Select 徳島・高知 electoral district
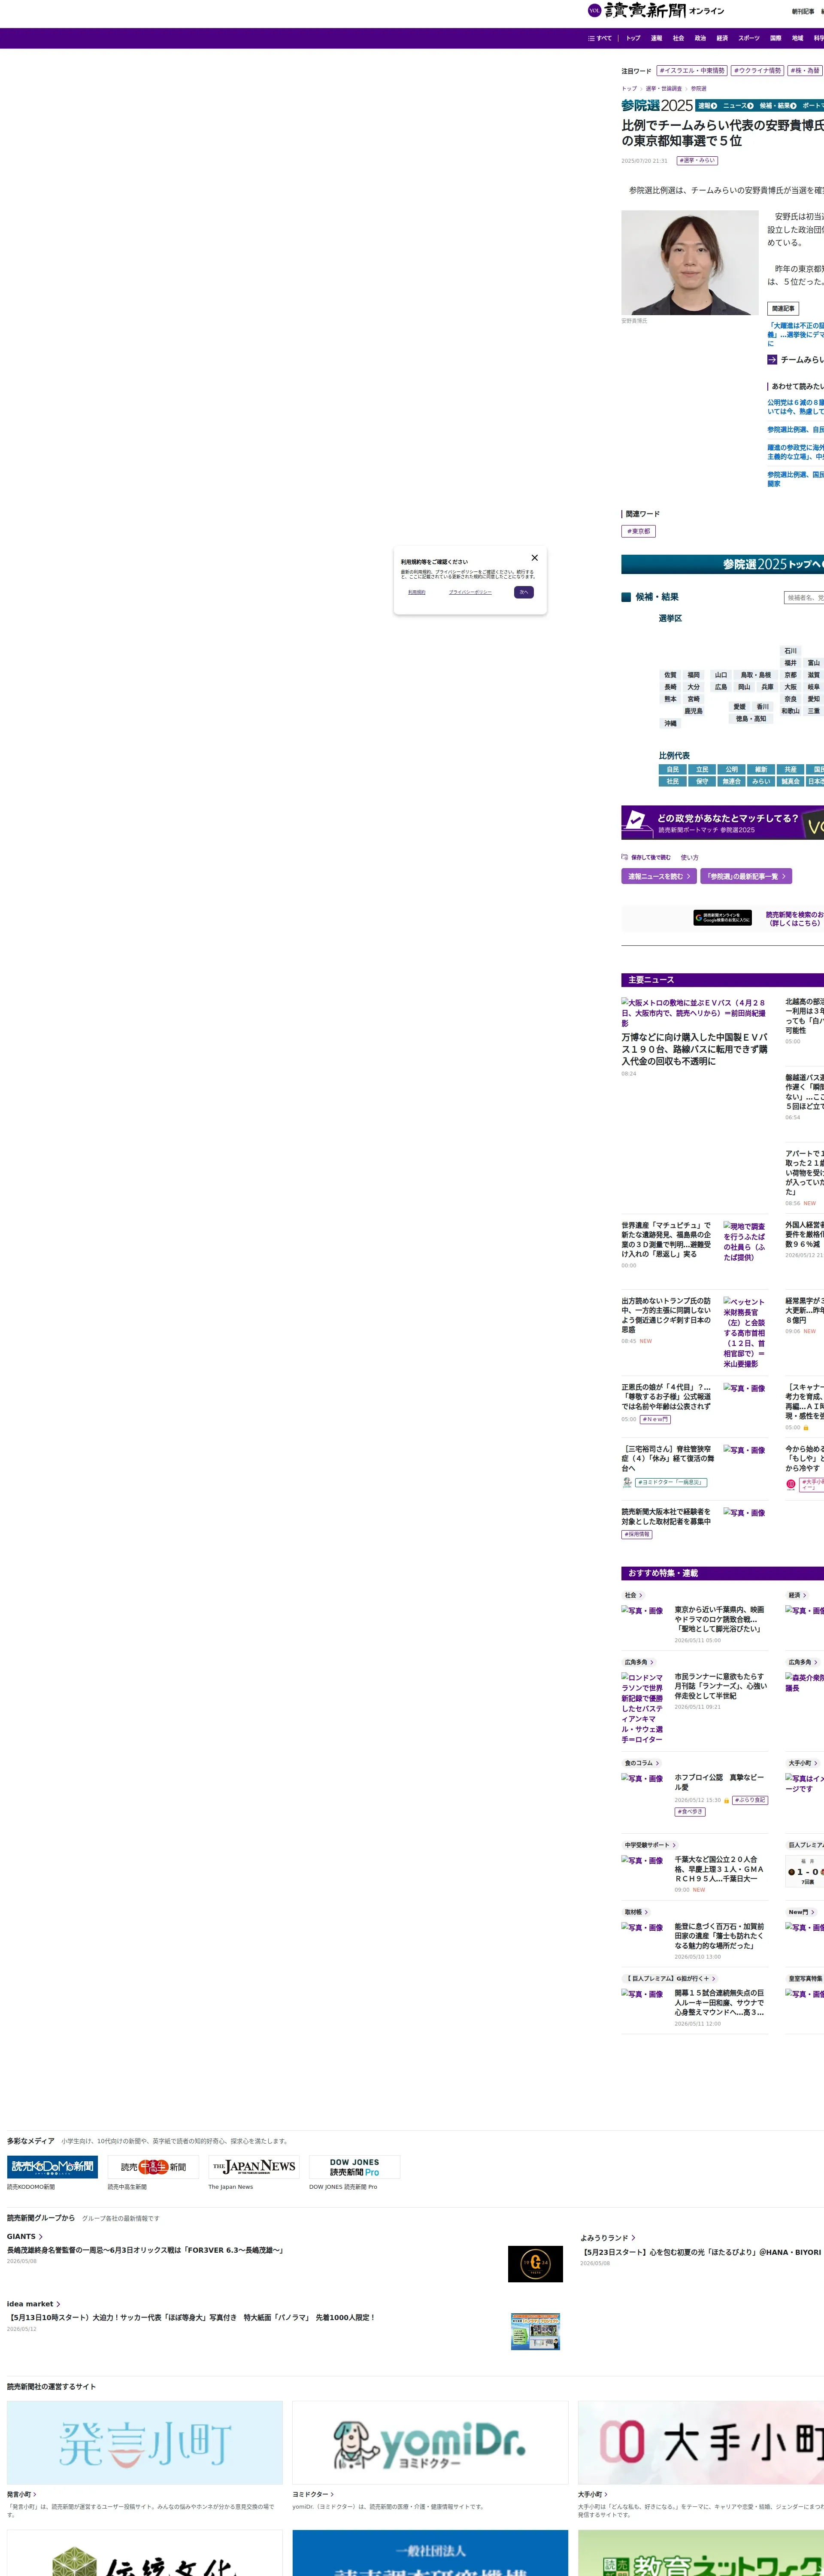Image resolution: width=824 pixels, height=2576 pixels. [x=751, y=719]
